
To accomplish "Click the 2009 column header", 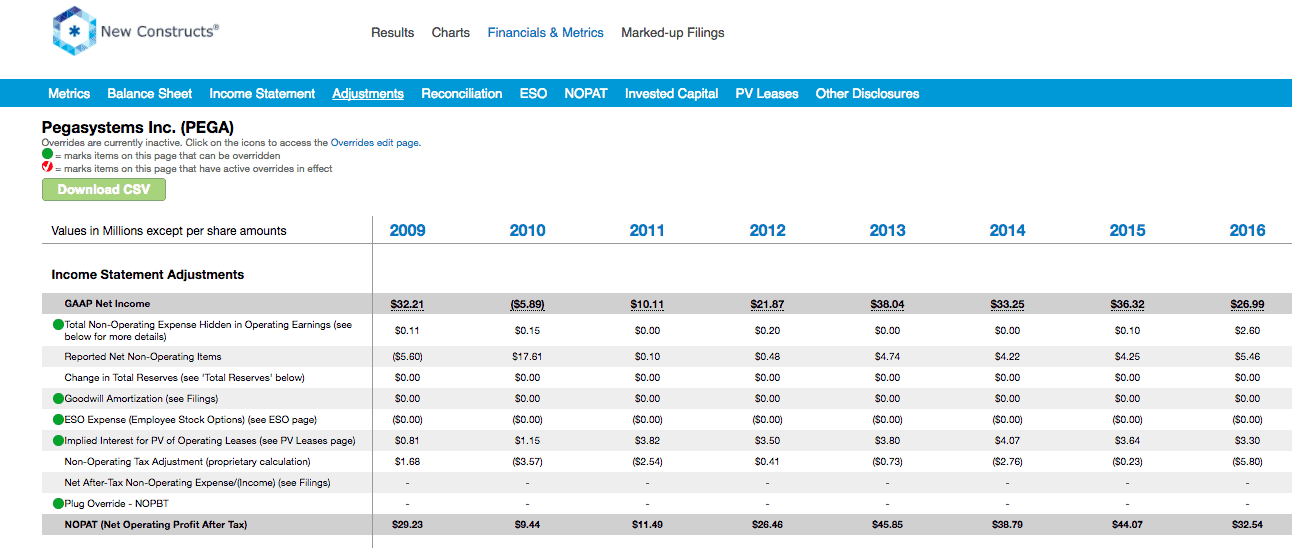I will pos(407,230).
